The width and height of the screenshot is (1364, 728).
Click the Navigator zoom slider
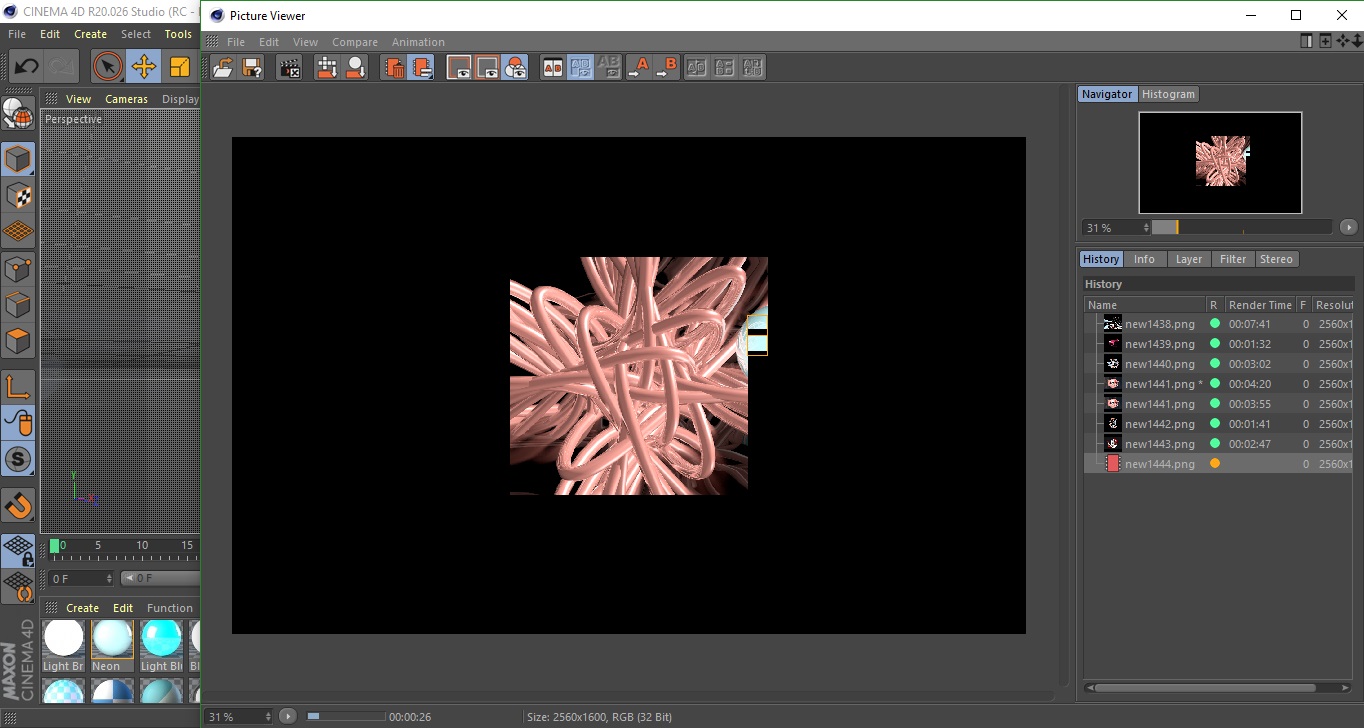tap(1240, 228)
